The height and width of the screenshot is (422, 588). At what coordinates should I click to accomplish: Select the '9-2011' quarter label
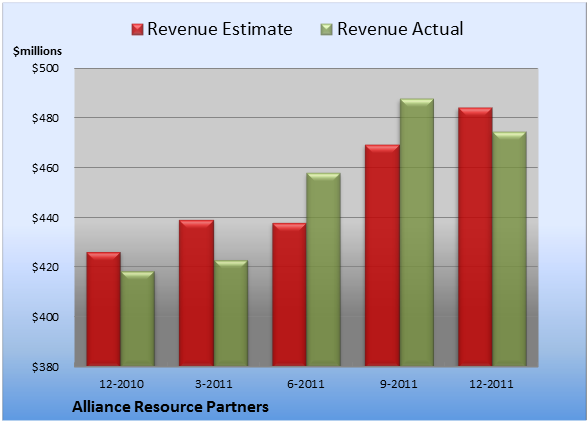point(399,384)
